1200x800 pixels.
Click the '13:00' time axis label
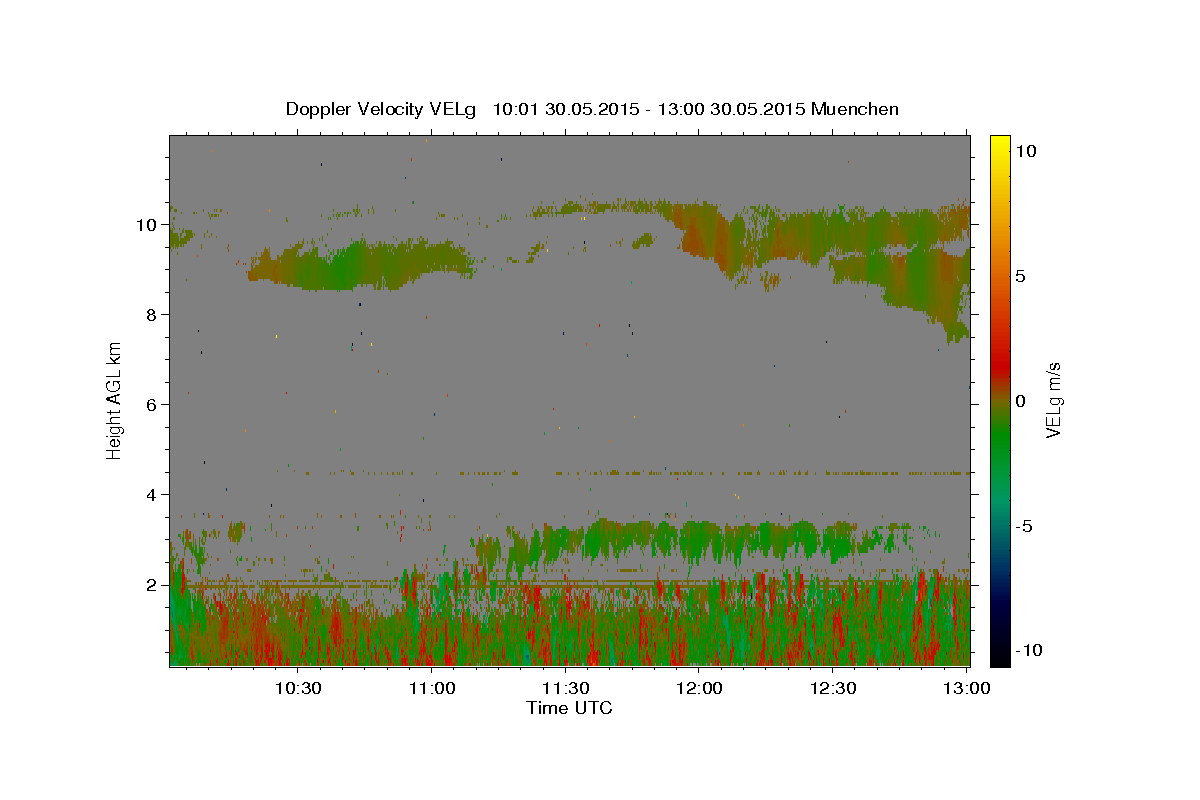click(966, 688)
